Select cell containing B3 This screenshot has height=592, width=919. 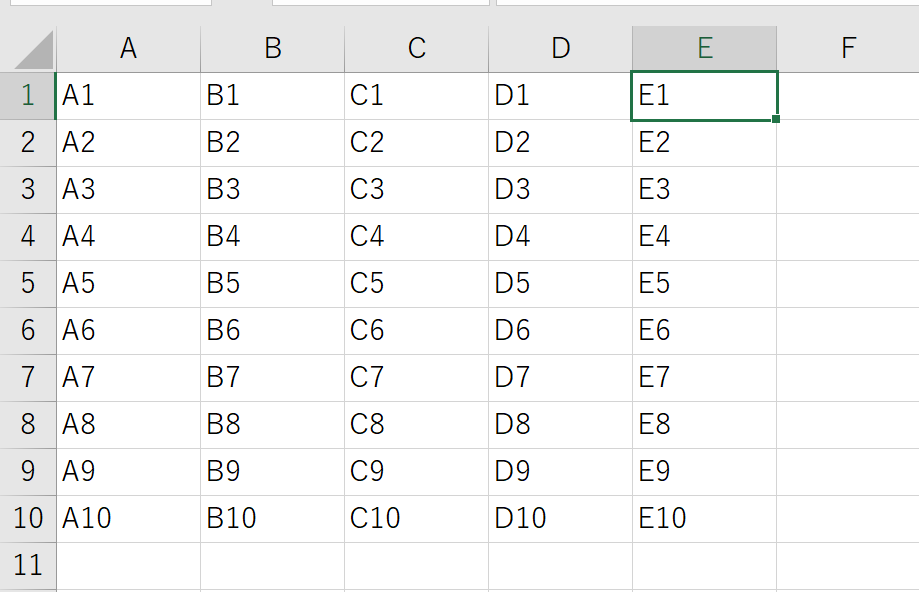coord(273,190)
